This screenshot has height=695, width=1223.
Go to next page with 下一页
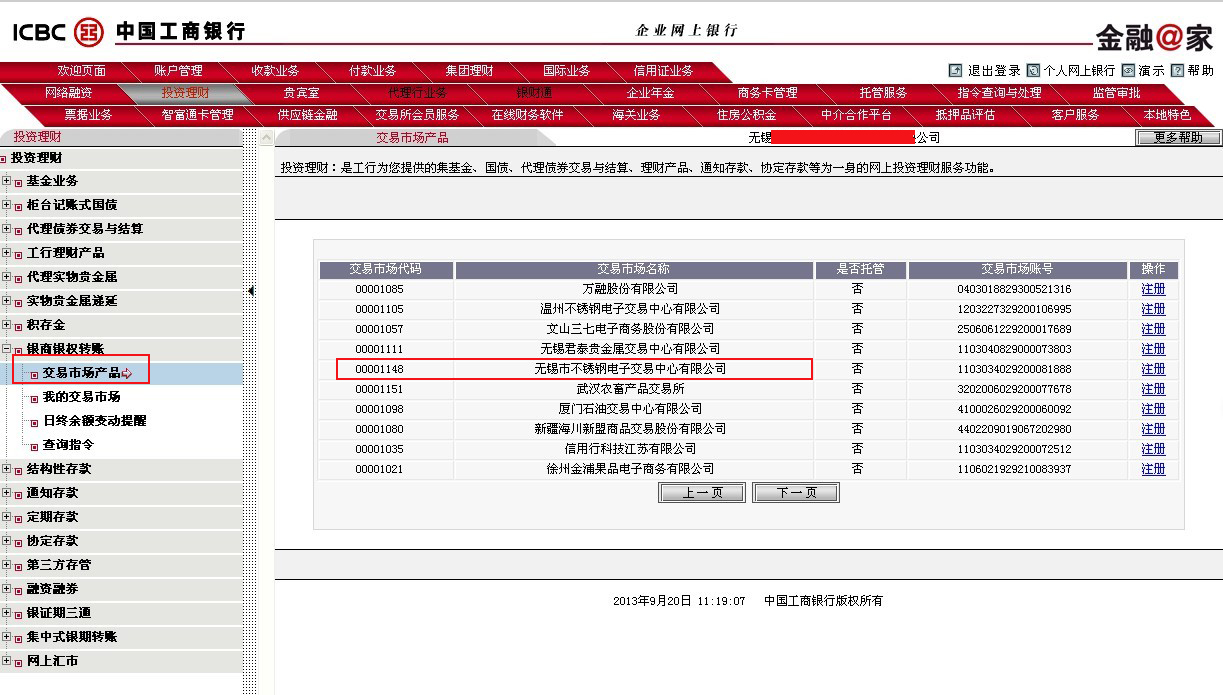796,493
